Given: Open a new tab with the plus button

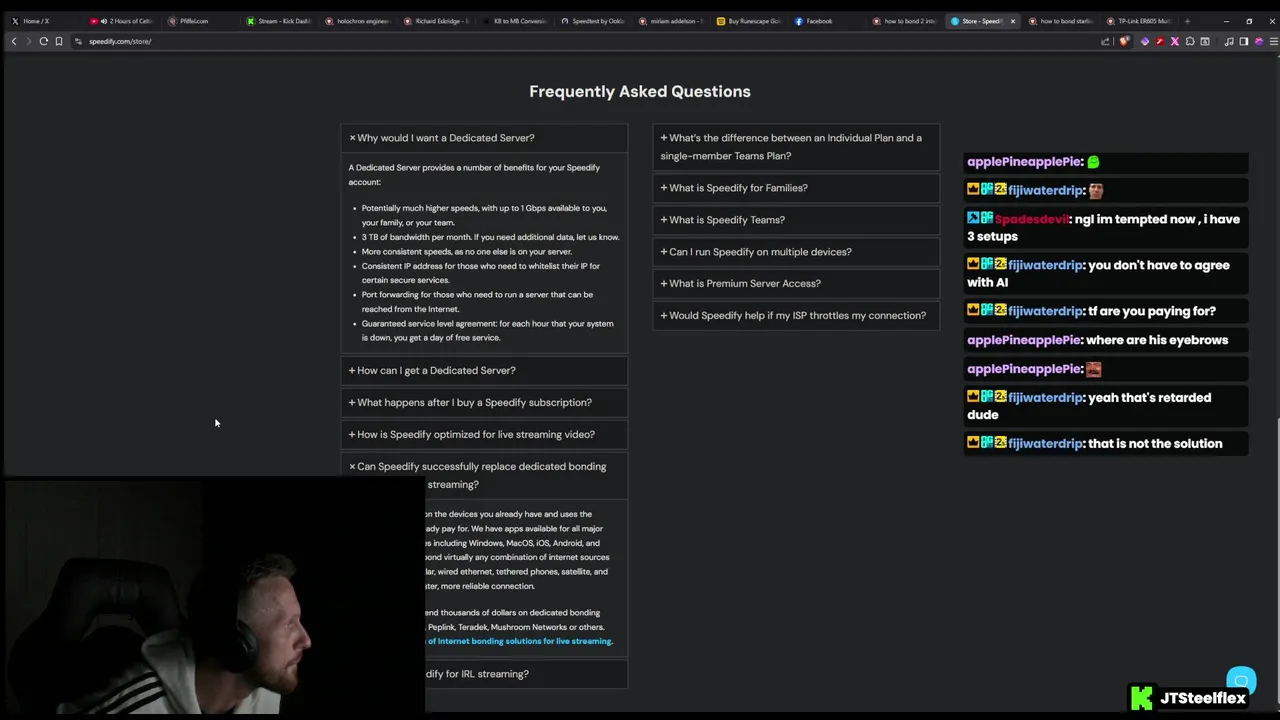Looking at the screenshot, I should pos(1187,21).
